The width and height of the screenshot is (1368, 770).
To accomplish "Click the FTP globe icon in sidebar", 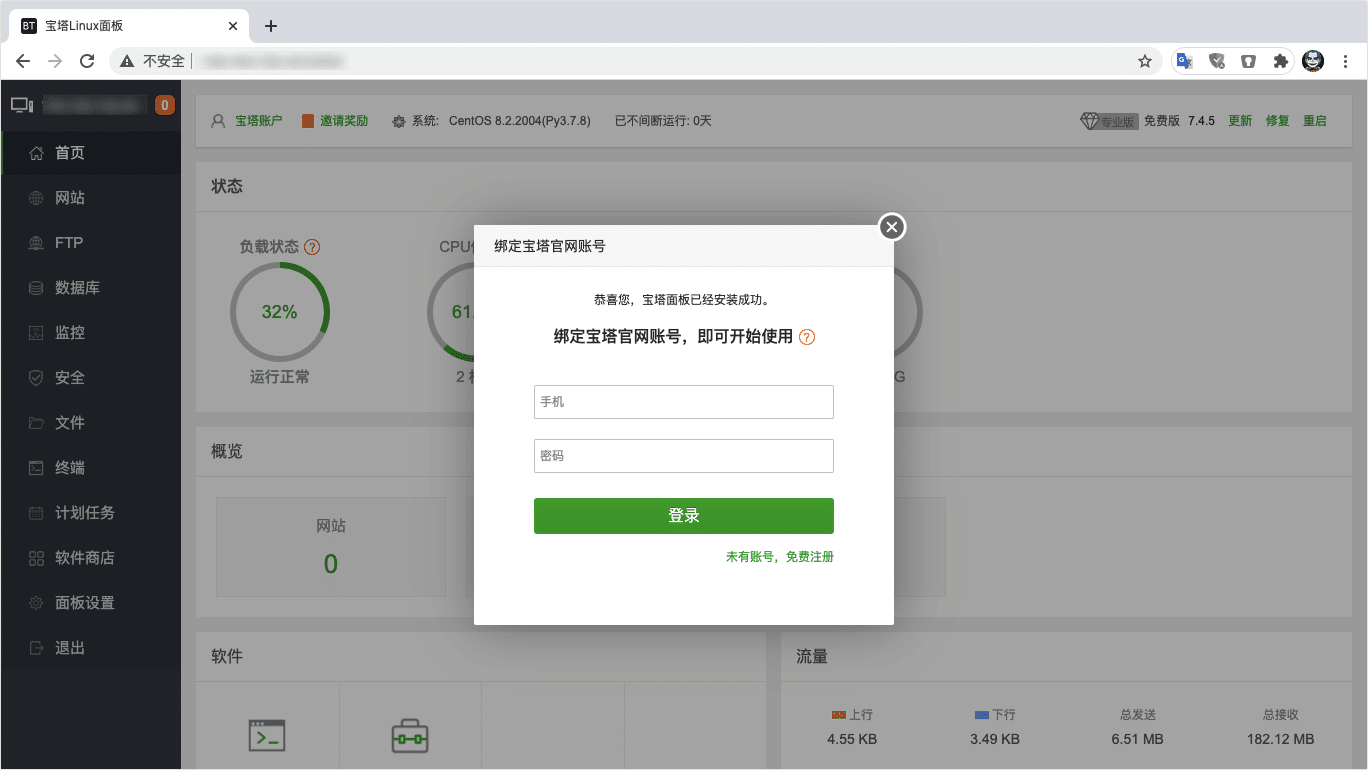I will (x=36, y=243).
